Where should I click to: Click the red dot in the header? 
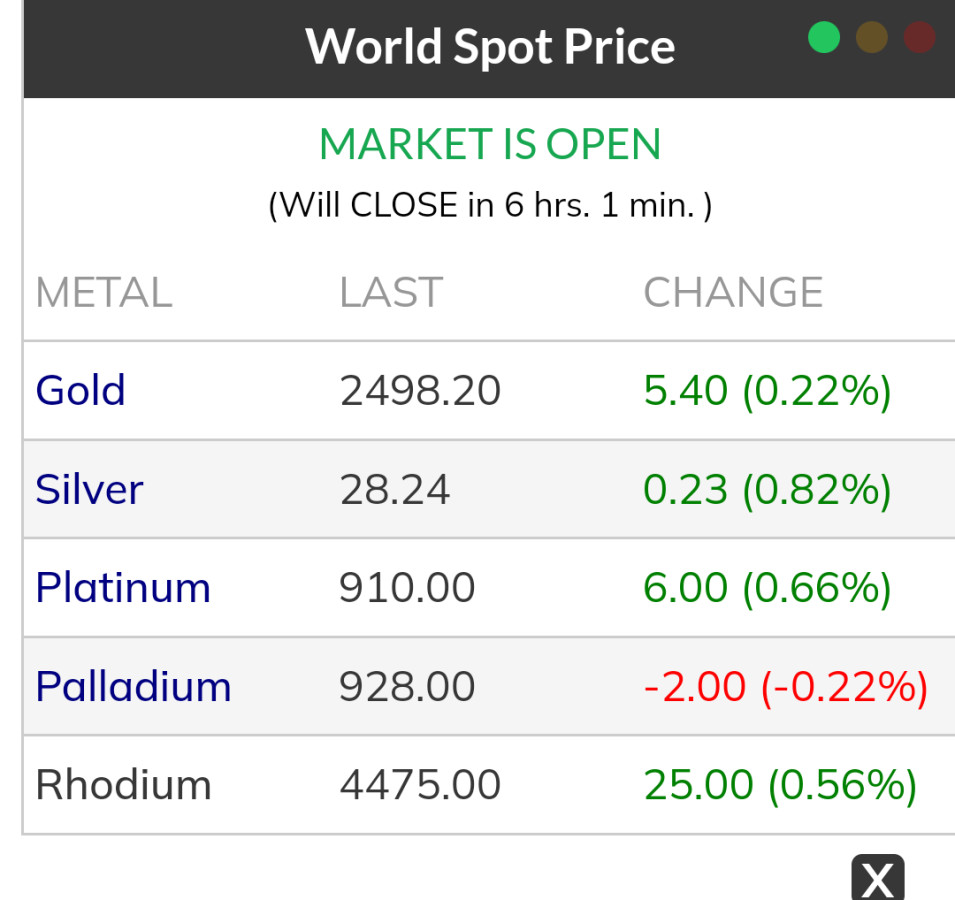919,38
